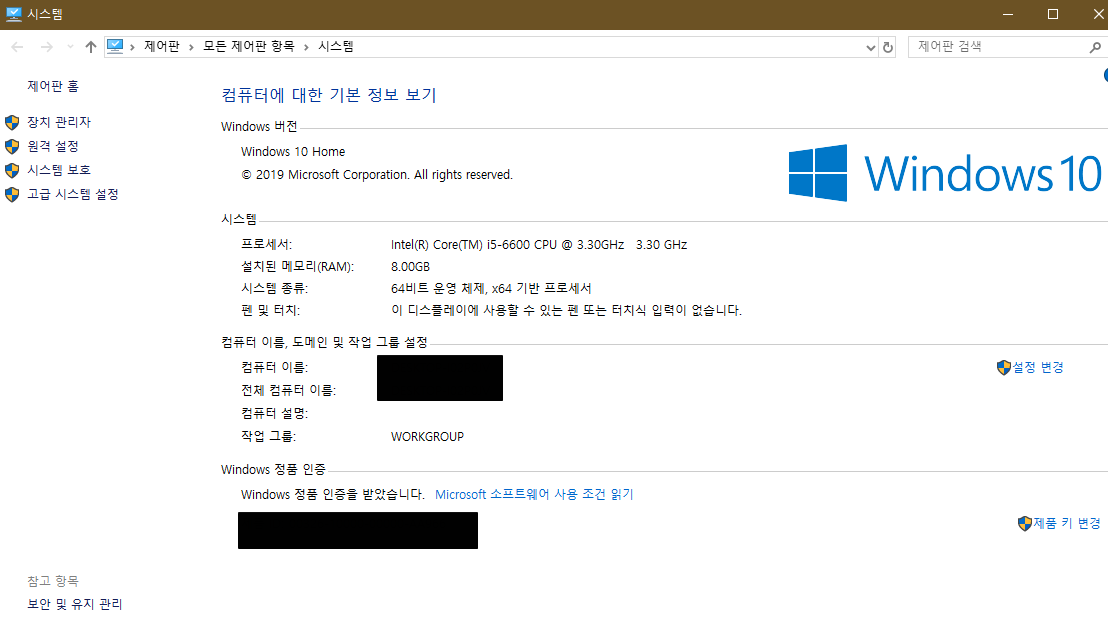
Task: Click shield icon beside 고급 시스템 설정
Action: (12, 194)
